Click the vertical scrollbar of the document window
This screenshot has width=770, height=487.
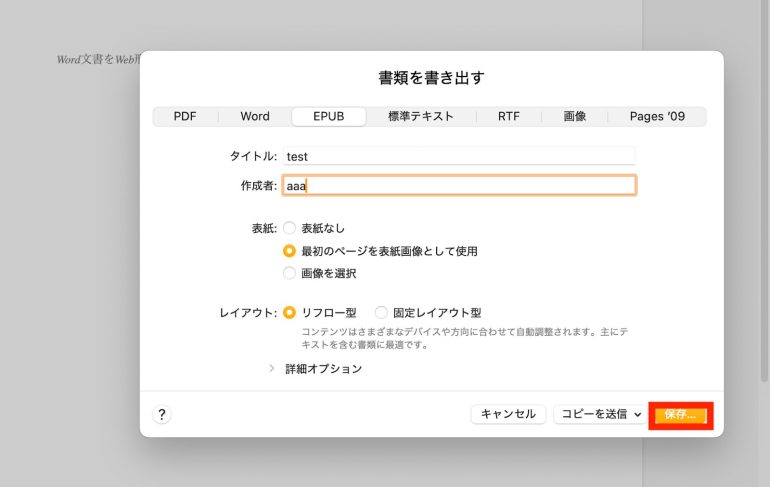(x=764, y=191)
